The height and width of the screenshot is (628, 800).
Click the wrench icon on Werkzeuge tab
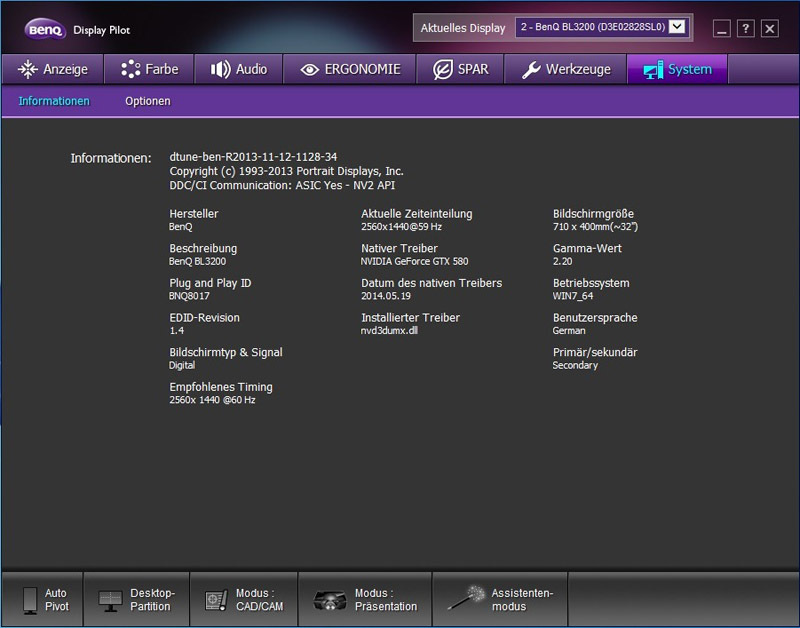[x=531, y=69]
